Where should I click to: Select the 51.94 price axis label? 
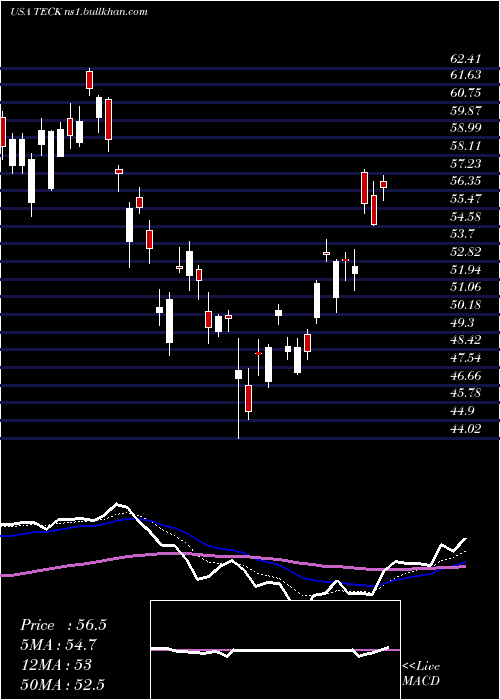click(x=465, y=269)
